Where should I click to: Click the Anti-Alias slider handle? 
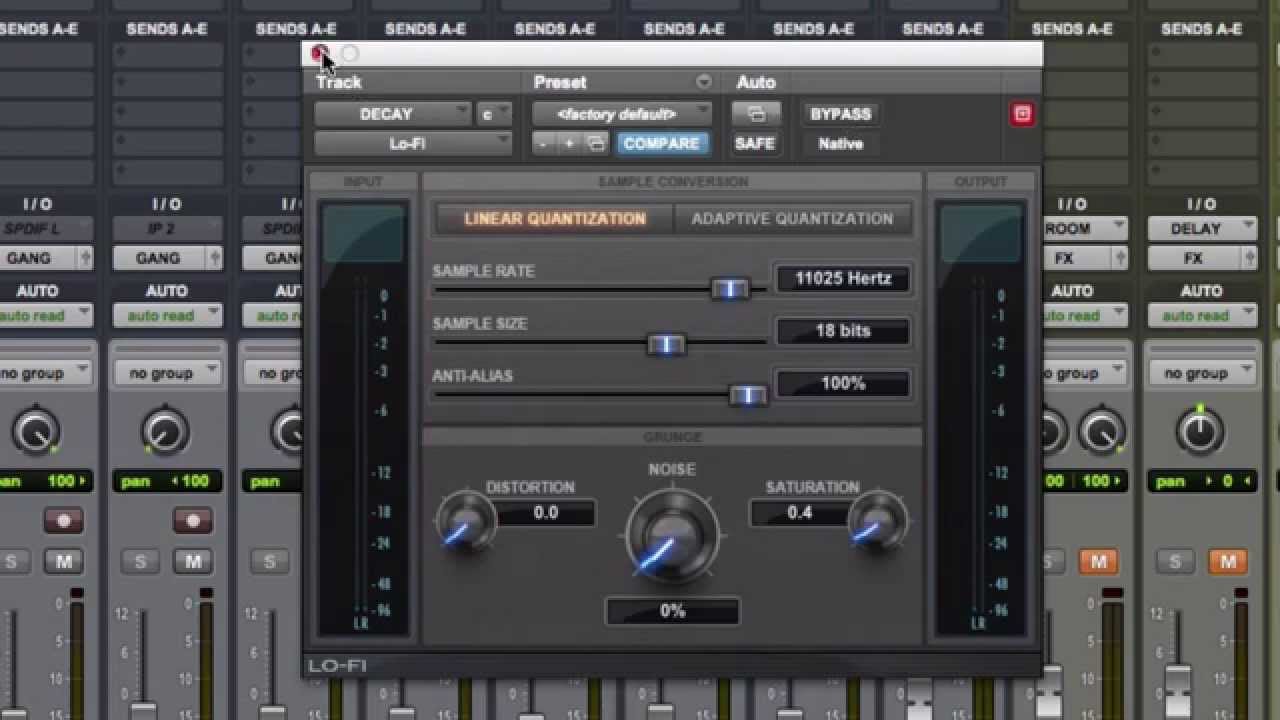pos(747,396)
